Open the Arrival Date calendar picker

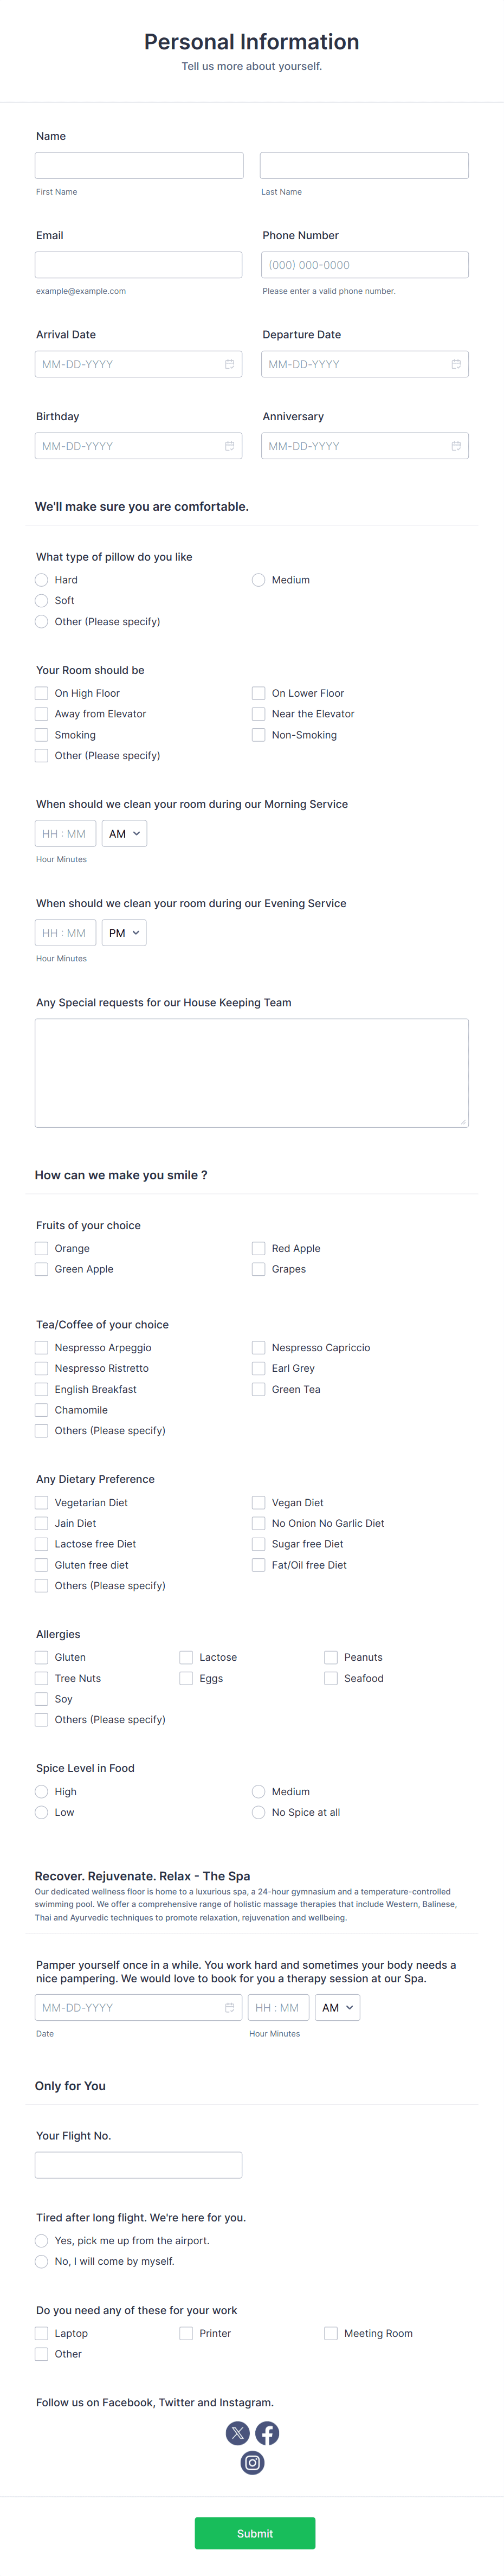[230, 364]
